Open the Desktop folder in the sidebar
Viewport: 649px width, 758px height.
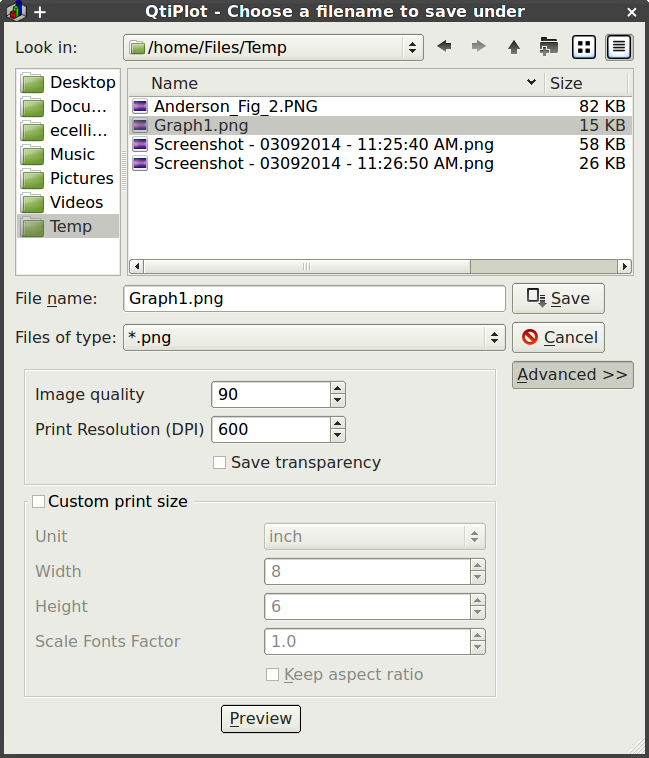pos(68,83)
